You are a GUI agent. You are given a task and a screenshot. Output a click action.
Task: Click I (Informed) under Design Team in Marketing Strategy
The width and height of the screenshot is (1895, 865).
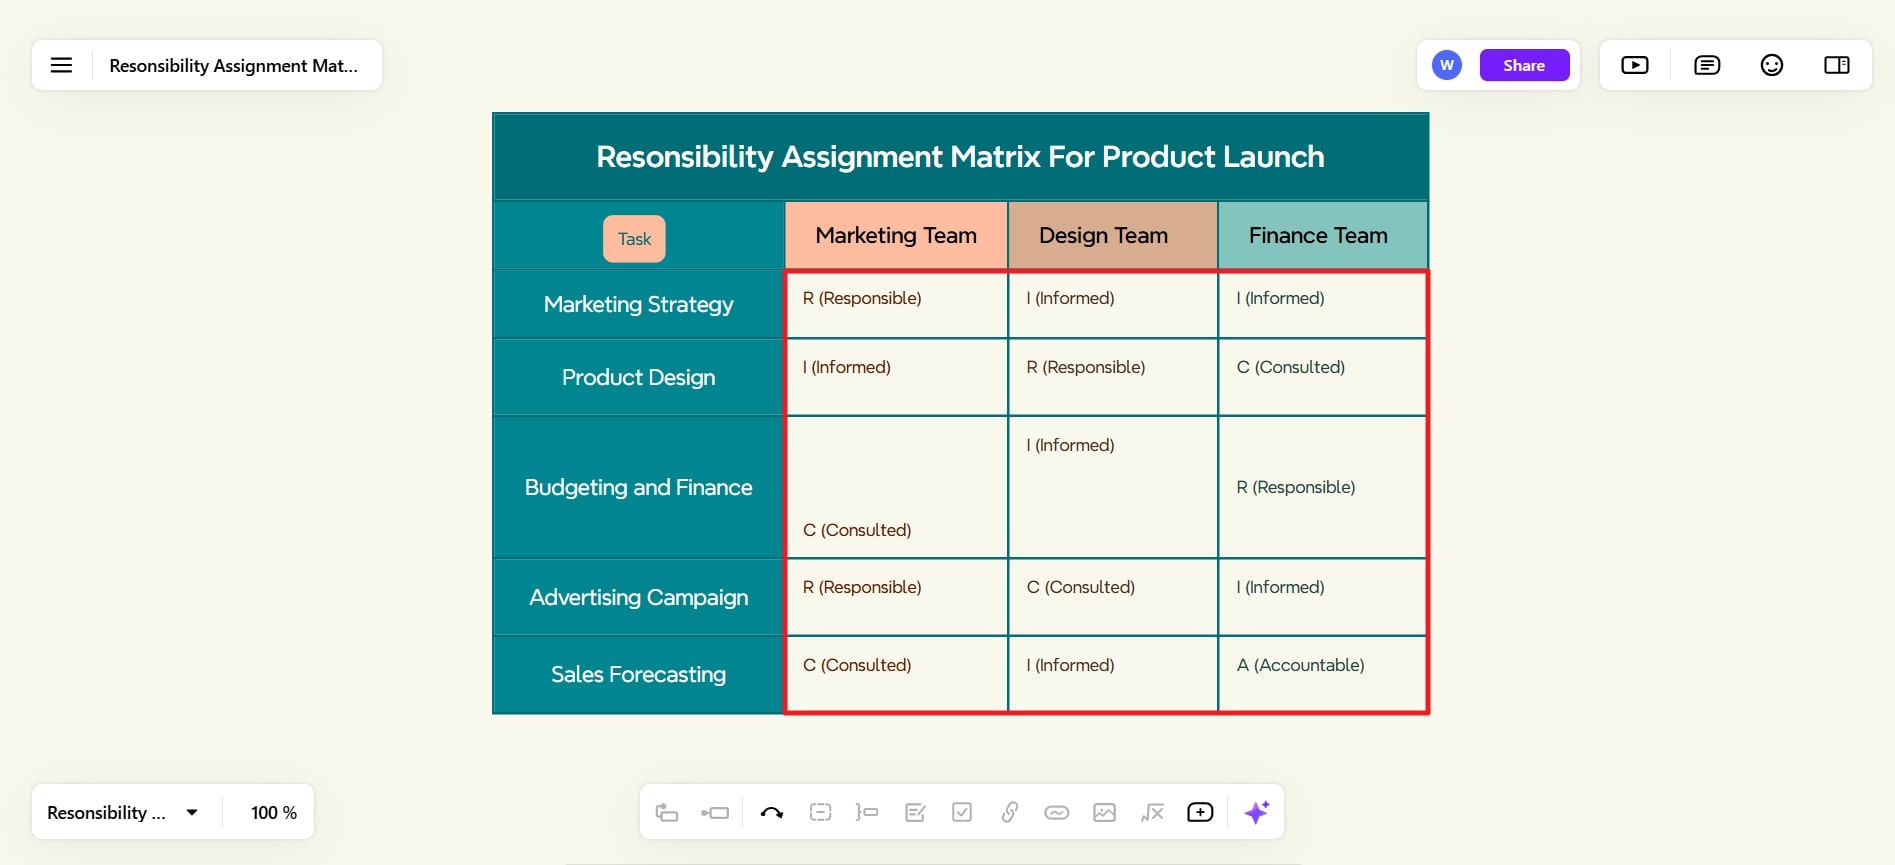1070,298
